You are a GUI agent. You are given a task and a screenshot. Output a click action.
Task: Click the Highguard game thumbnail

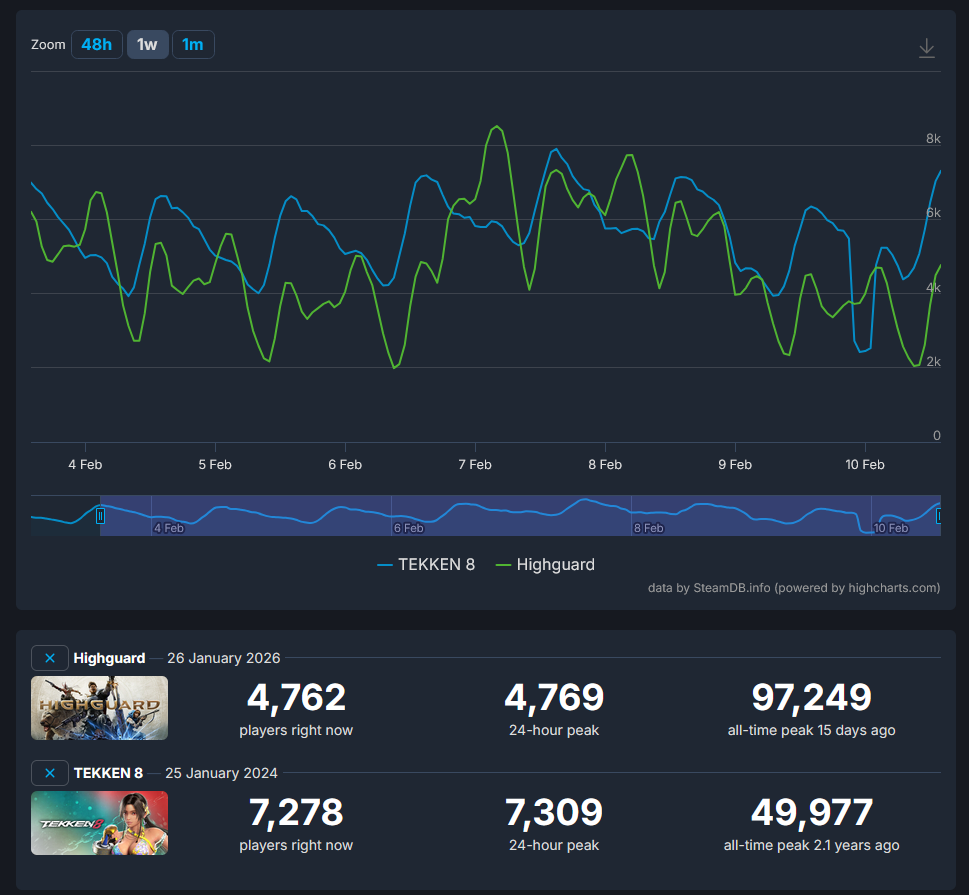coord(99,708)
